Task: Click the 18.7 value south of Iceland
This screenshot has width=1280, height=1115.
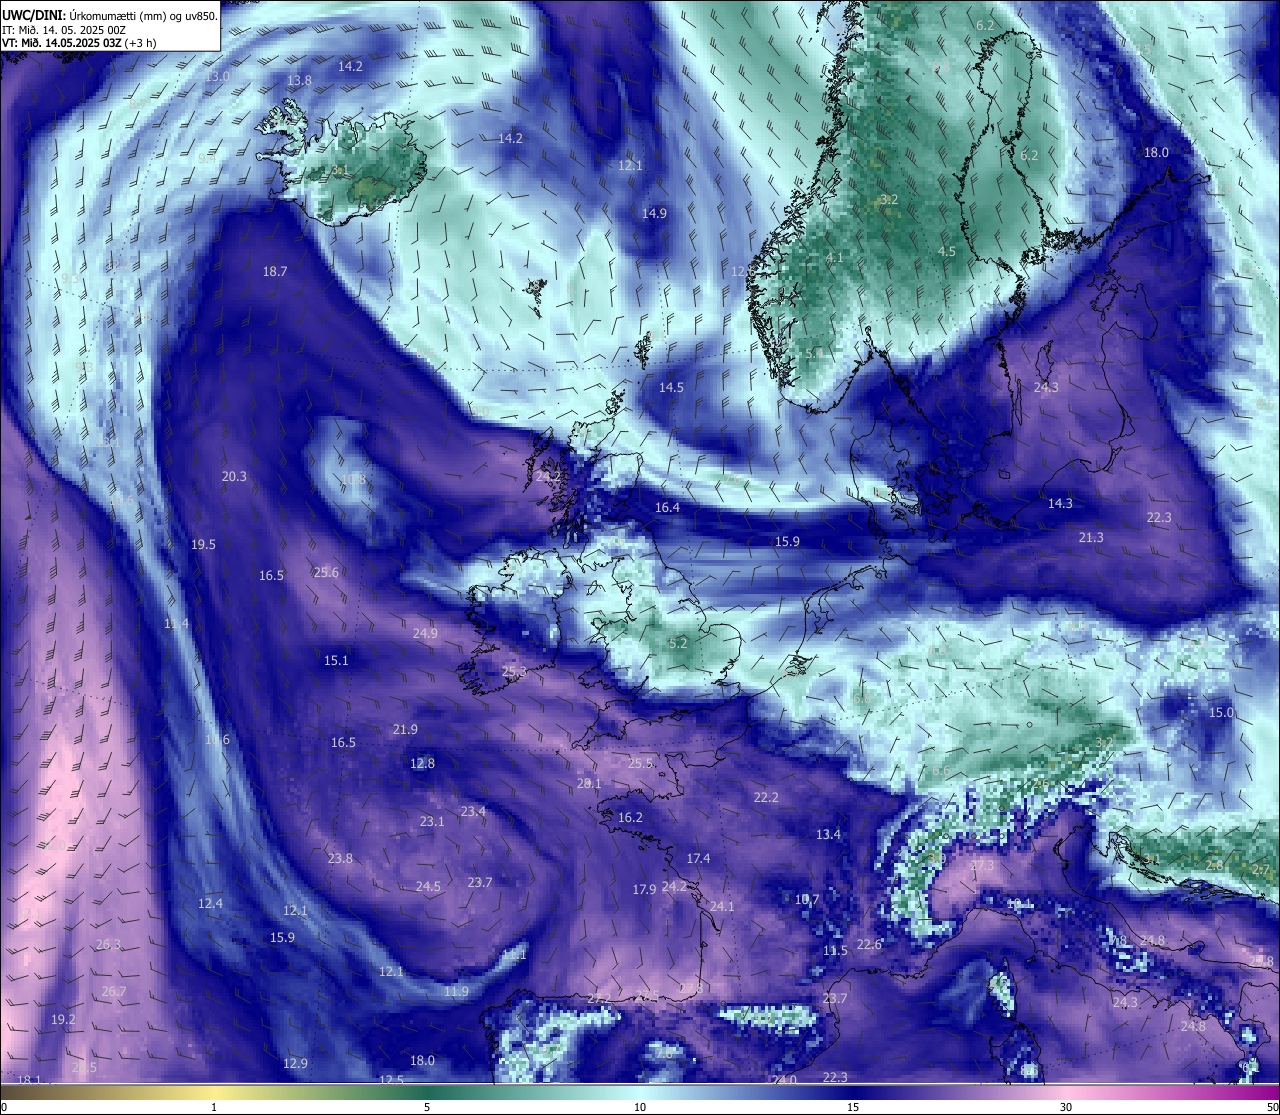Action: (x=275, y=271)
